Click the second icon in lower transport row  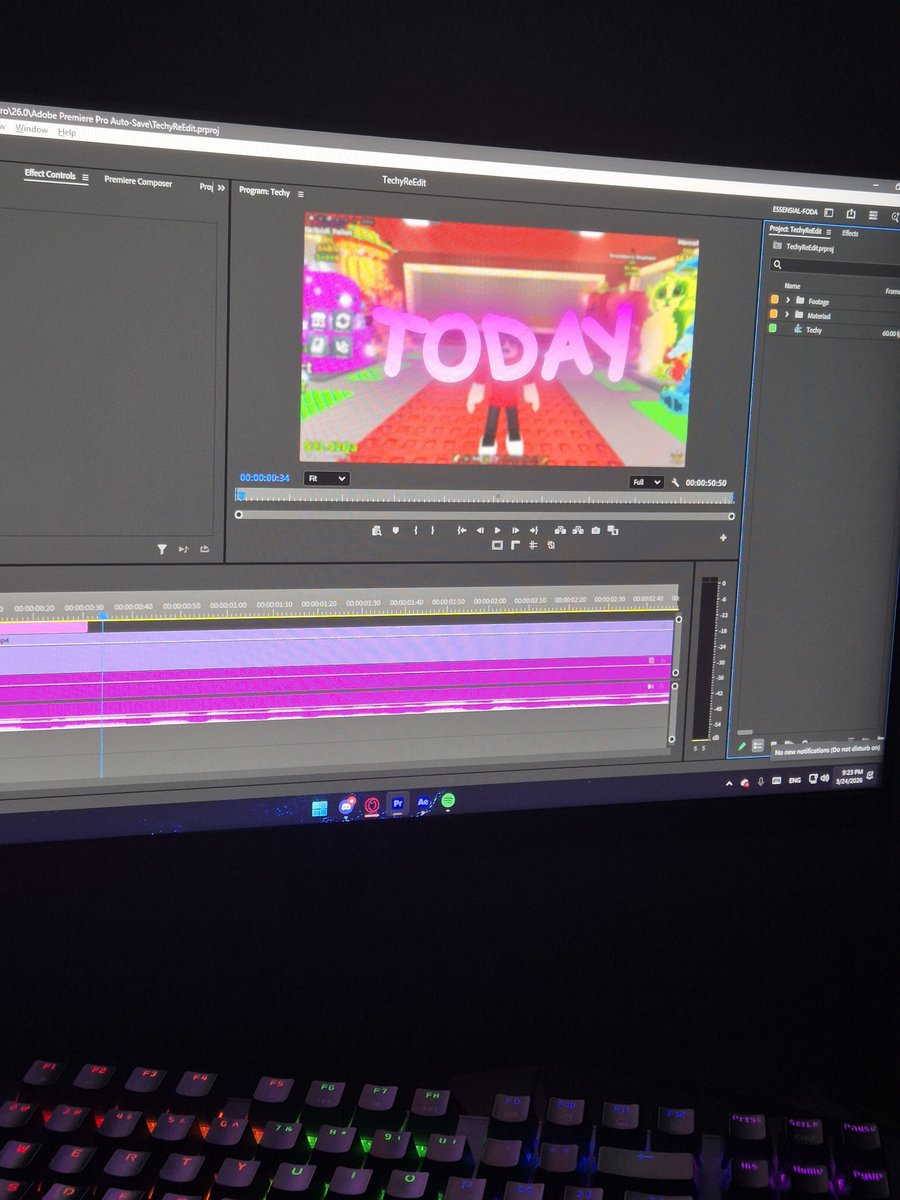point(515,545)
